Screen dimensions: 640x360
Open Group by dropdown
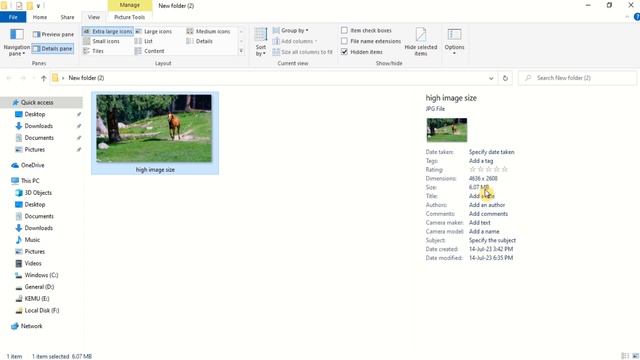(291, 31)
